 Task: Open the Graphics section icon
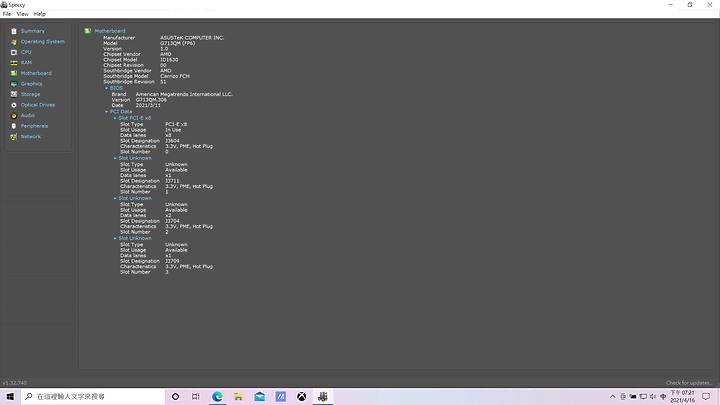[14, 84]
